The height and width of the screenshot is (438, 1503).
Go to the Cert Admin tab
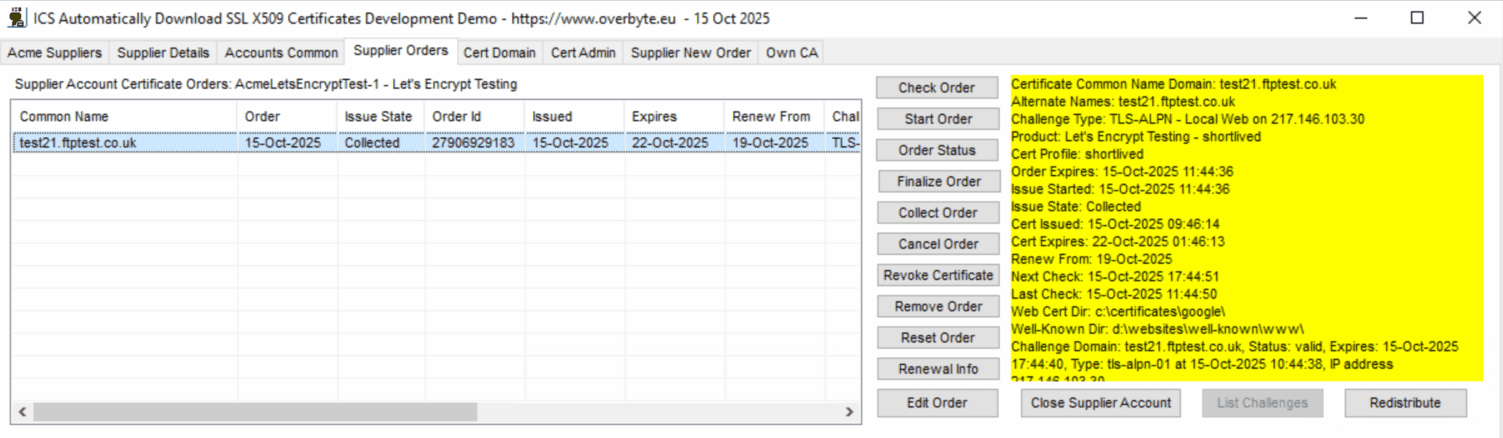[x=583, y=53]
